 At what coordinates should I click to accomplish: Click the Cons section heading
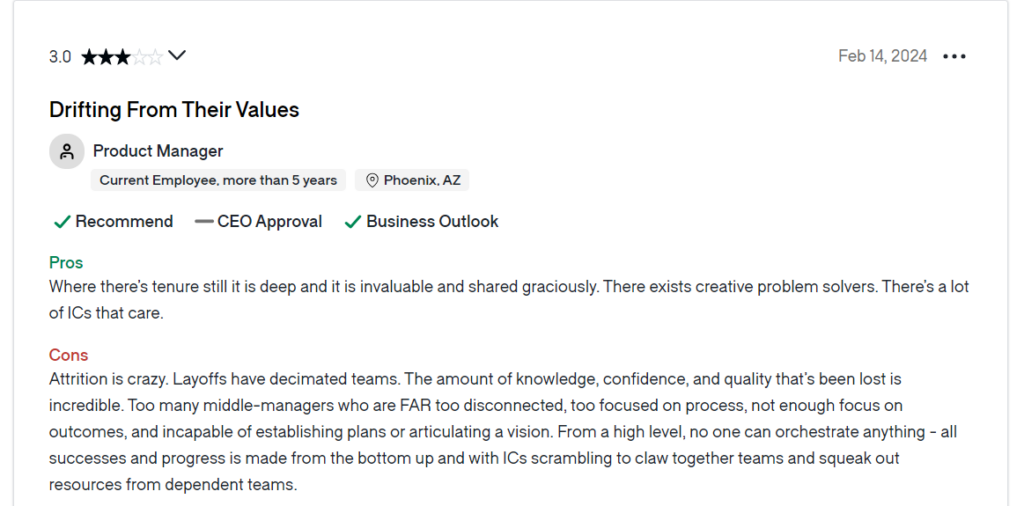coord(69,355)
